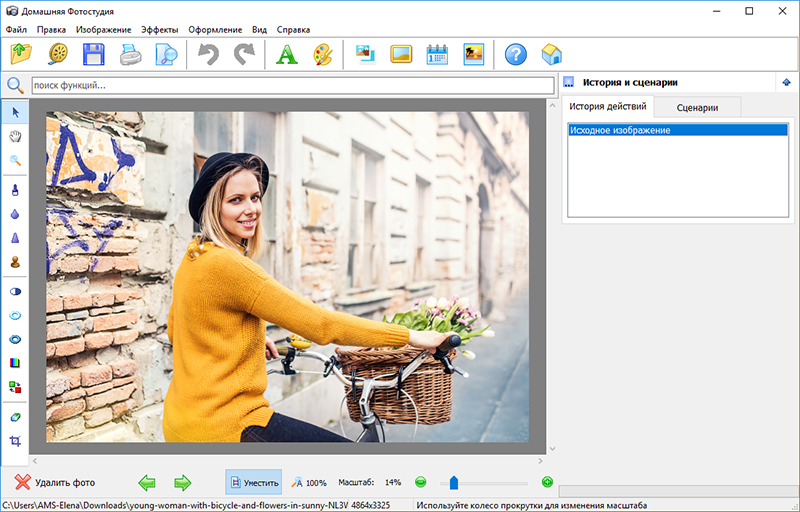Select the brush tool in left toolbar
800x512 pixels.
click(15, 190)
